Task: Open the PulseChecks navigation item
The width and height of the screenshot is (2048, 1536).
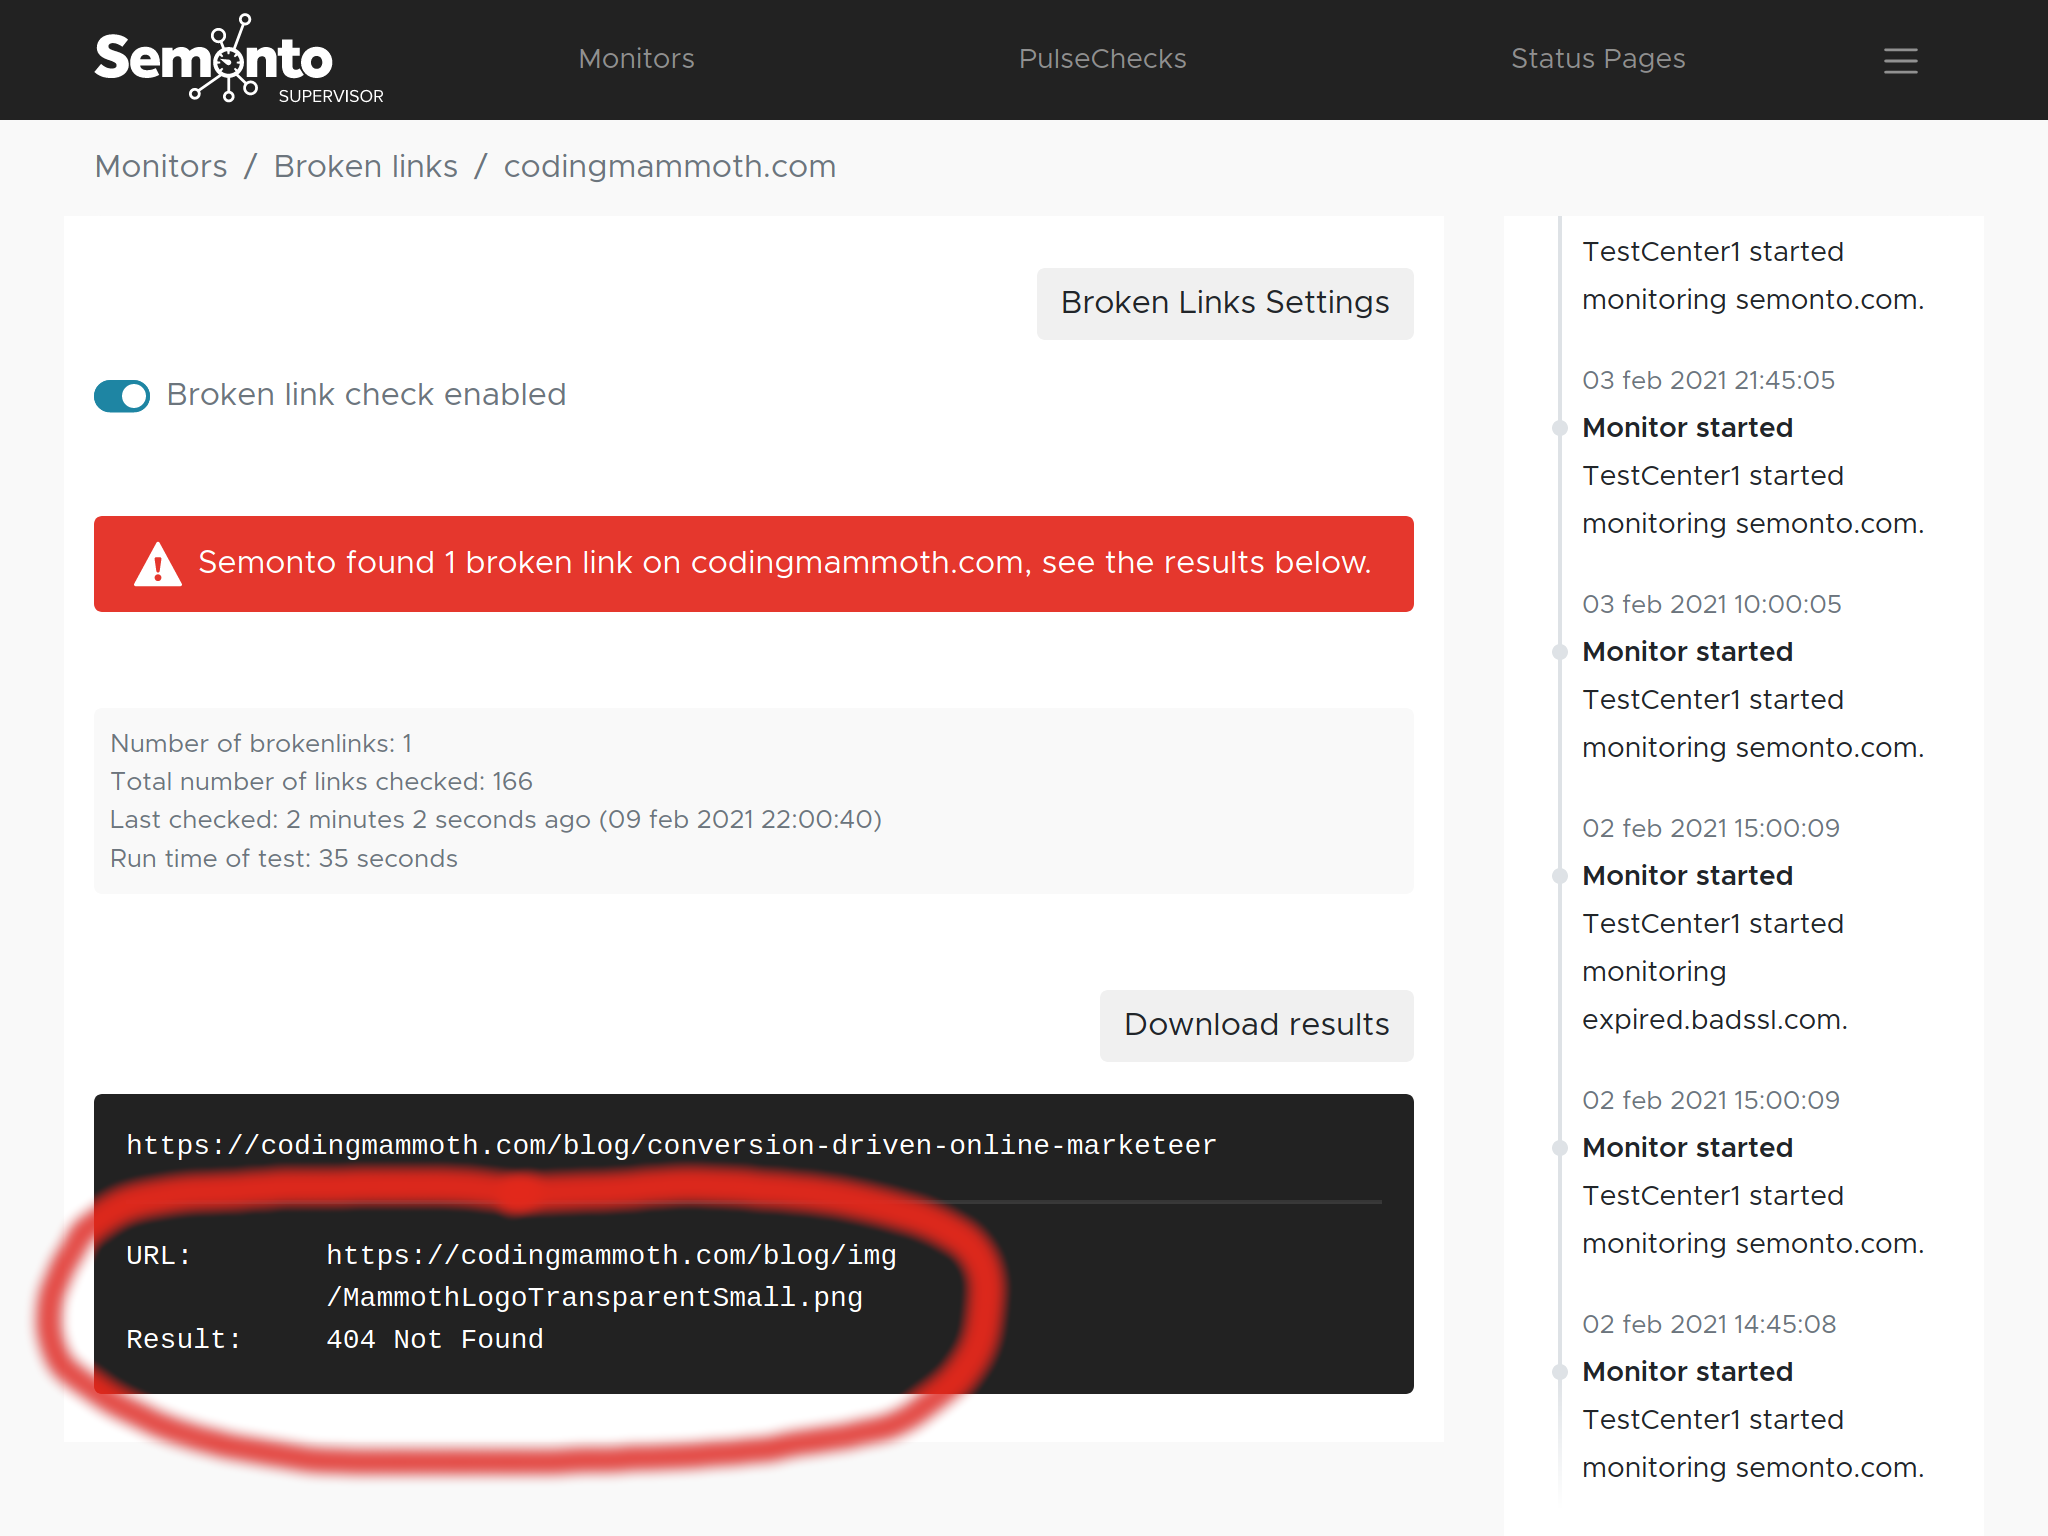Action: [x=1102, y=59]
